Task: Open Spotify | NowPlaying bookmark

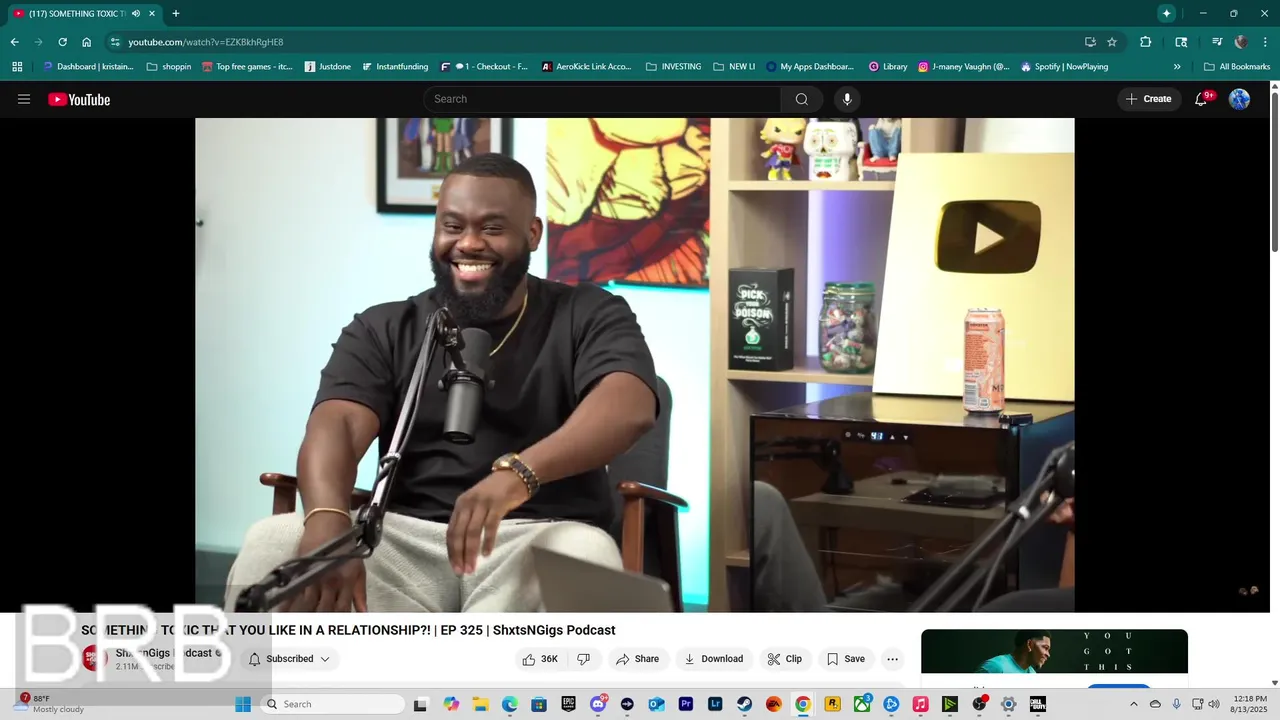Action: click(1064, 67)
